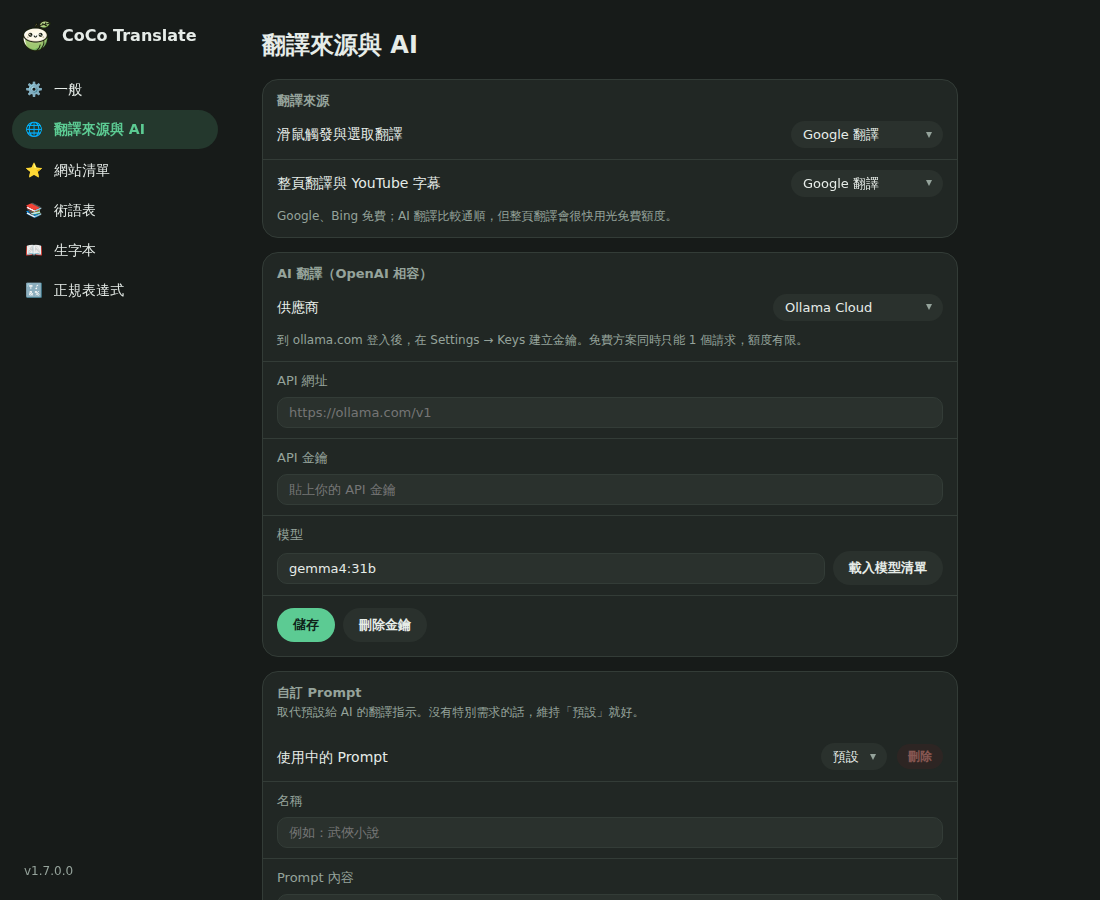Go to the 網站清單 page
Screen dimensions: 1100x900
click(x=115, y=170)
